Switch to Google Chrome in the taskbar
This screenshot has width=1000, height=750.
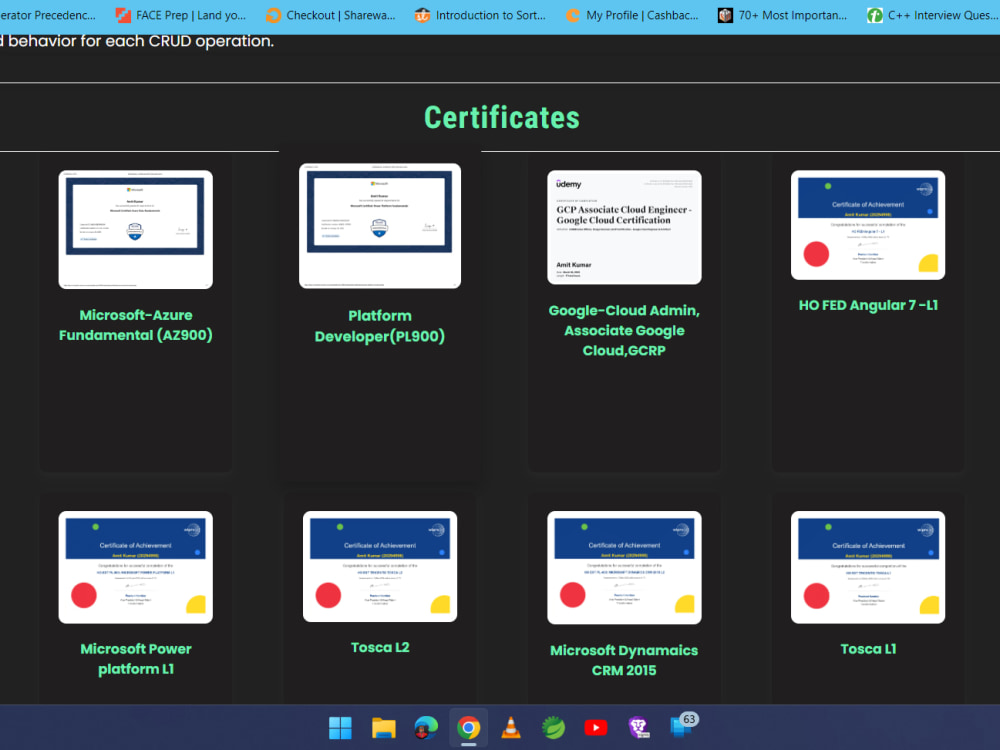coord(469,728)
